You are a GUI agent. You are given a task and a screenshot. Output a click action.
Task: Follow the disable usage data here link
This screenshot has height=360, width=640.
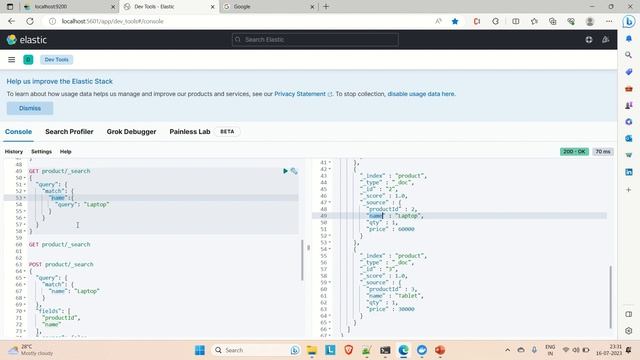click(x=421, y=94)
